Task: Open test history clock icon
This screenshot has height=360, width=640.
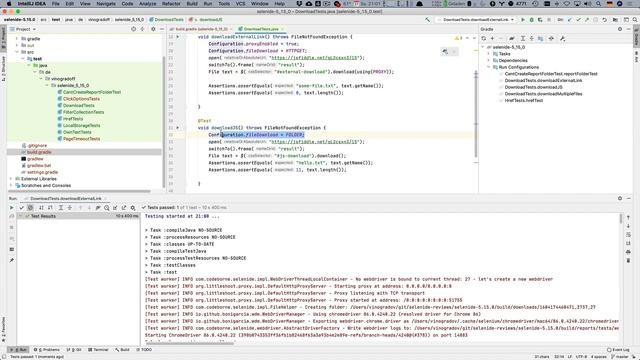Action: pos(107,208)
